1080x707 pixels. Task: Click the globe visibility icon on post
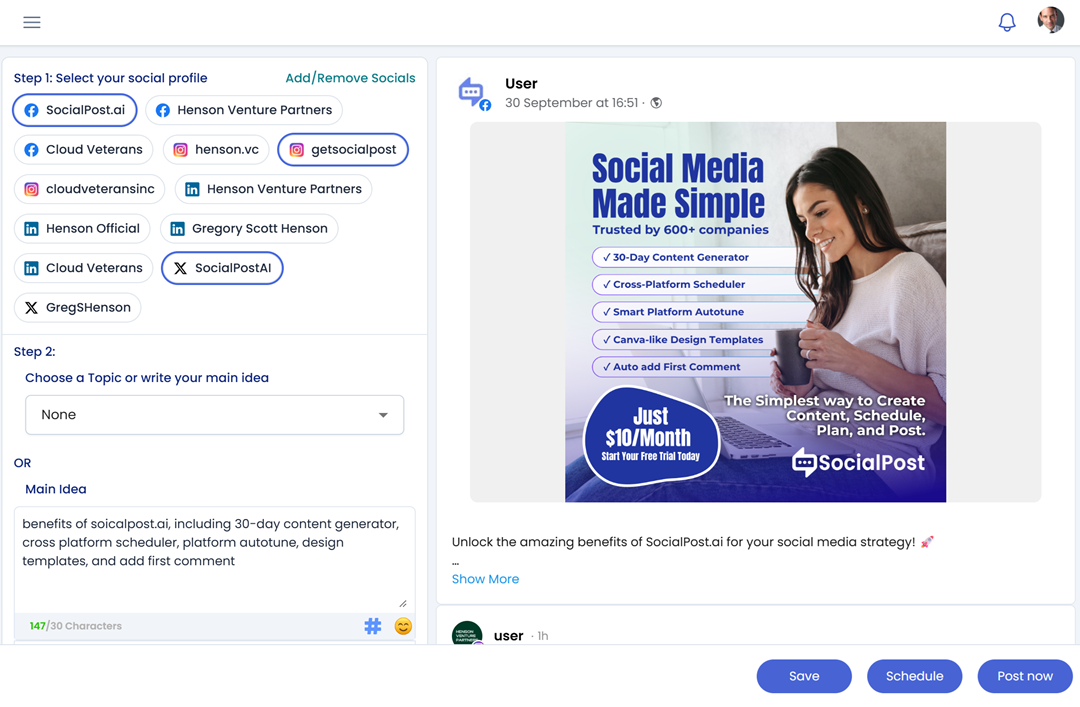coord(656,103)
